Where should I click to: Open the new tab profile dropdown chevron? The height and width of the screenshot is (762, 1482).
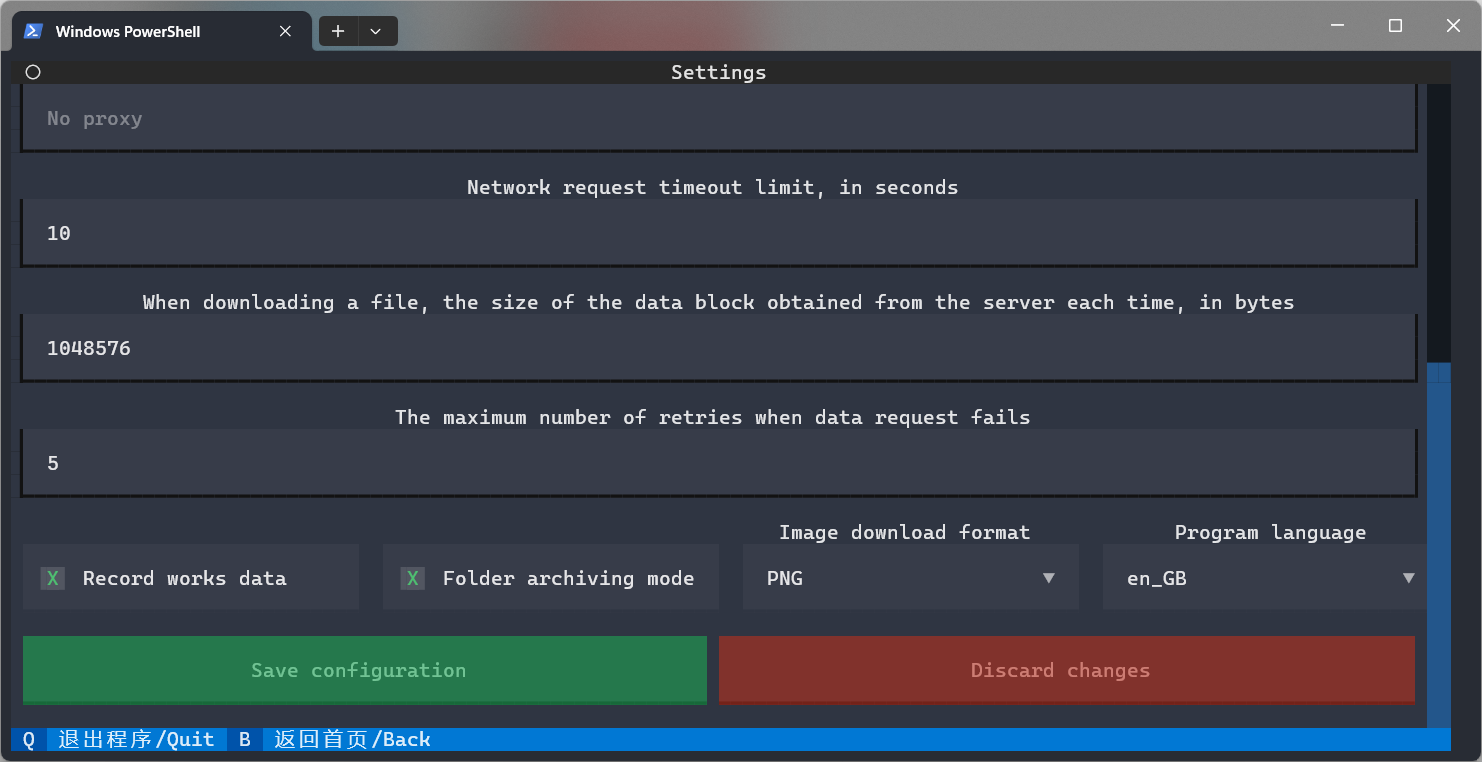coord(376,31)
